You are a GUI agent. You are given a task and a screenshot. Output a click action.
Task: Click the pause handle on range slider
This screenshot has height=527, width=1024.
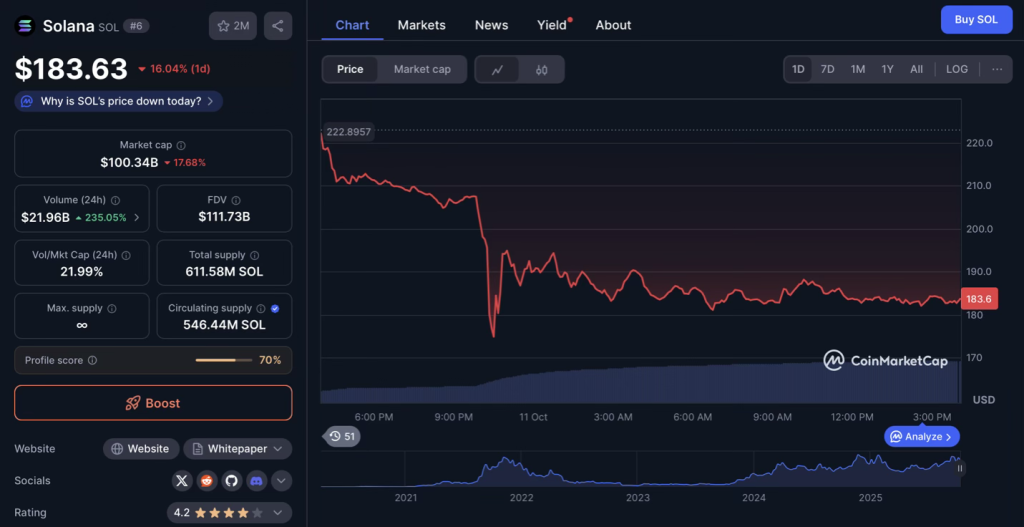point(960,468)
